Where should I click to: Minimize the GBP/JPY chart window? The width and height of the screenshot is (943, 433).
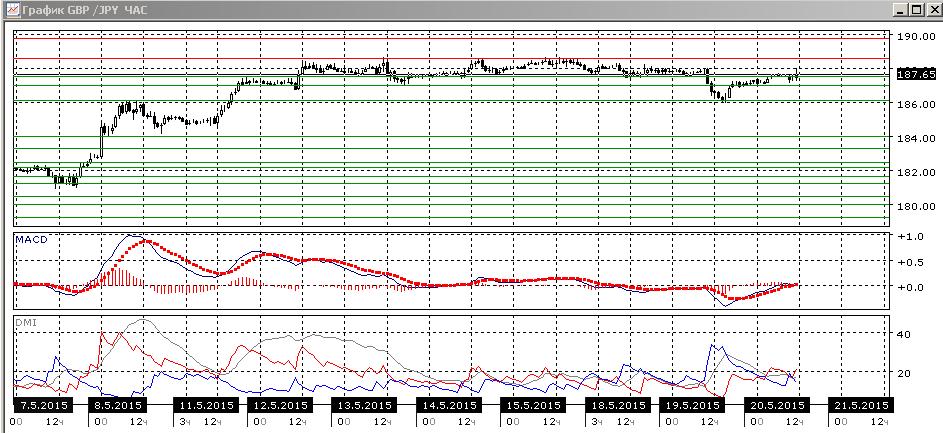(899, 10)
